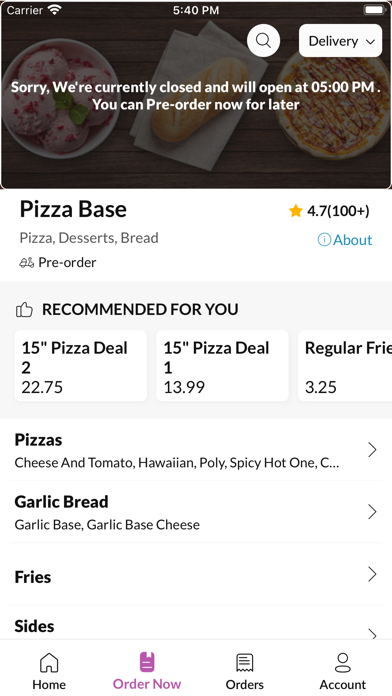Screen dimensions: 392x696
Task: Choose the Regular Fries recommended card
Action: pos(345,366)
